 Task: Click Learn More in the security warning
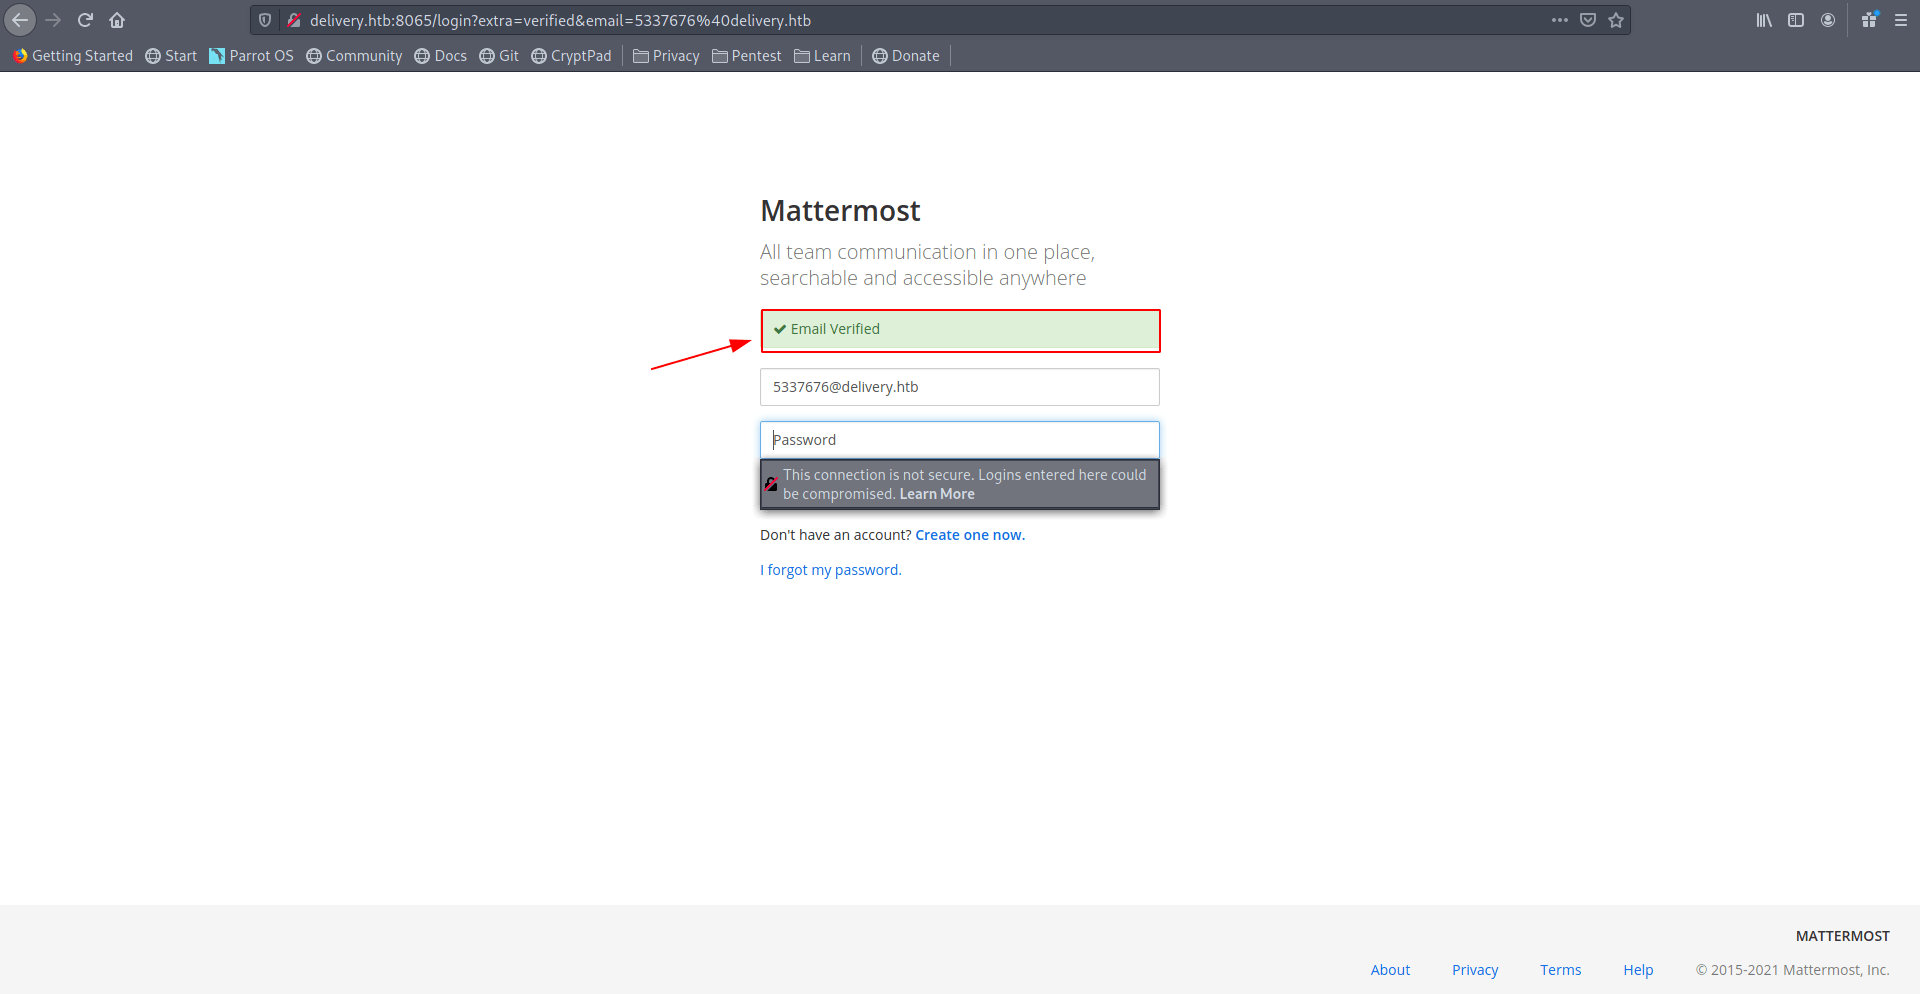pyautogui.click(x=937, y=494)
